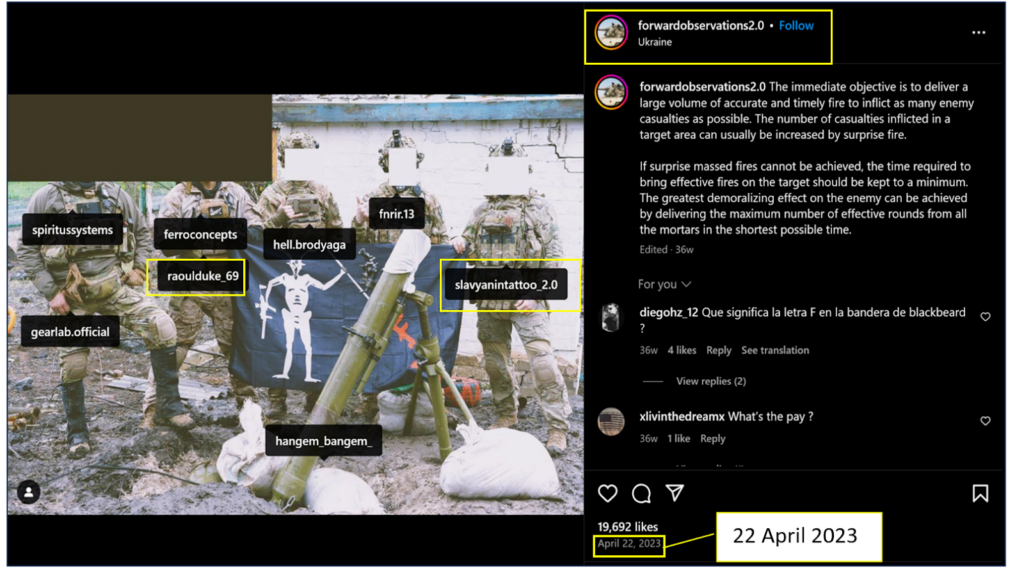Open the Ukraine location link
The image size is (1024, 577).
click(655, 43)
